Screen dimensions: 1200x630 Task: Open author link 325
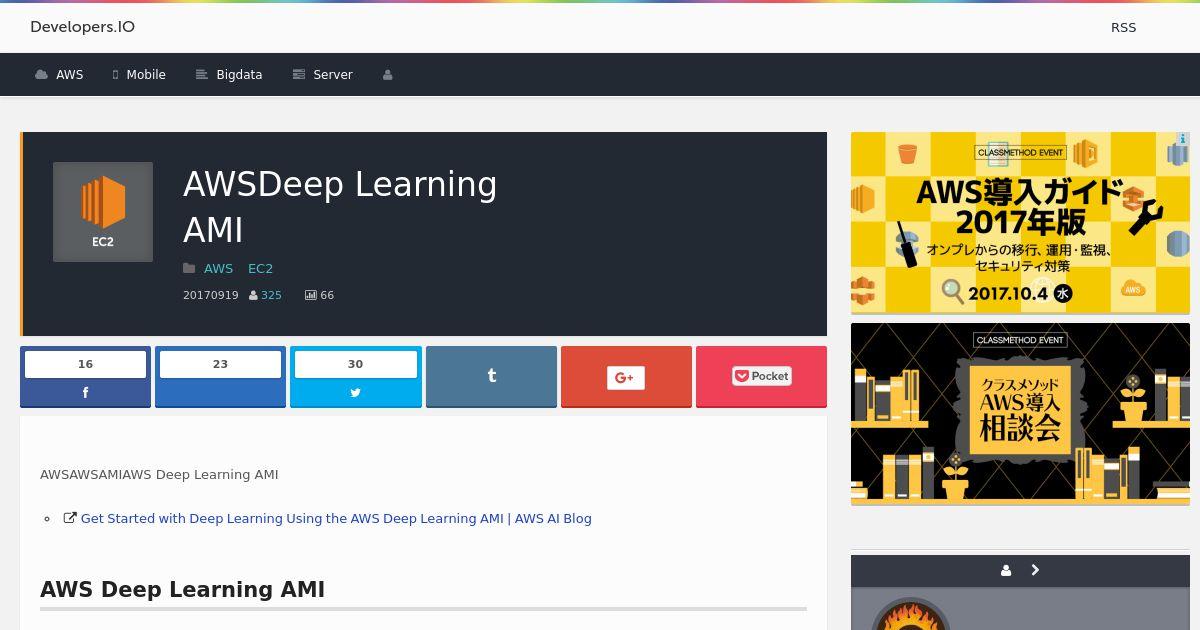pyautogui.click(x=271, y=295)
